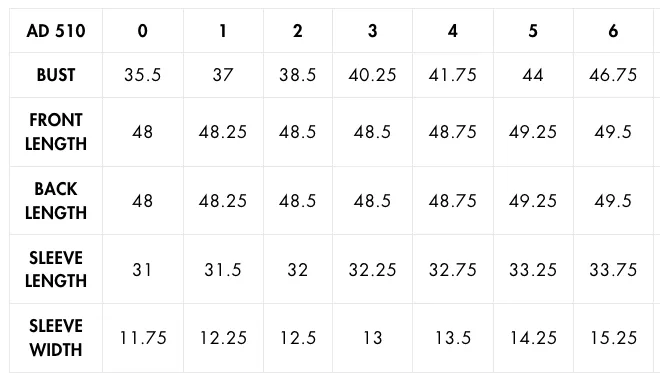660x373 pixels.
Task: Click back length value 48.75
Action: coord(452,201)
